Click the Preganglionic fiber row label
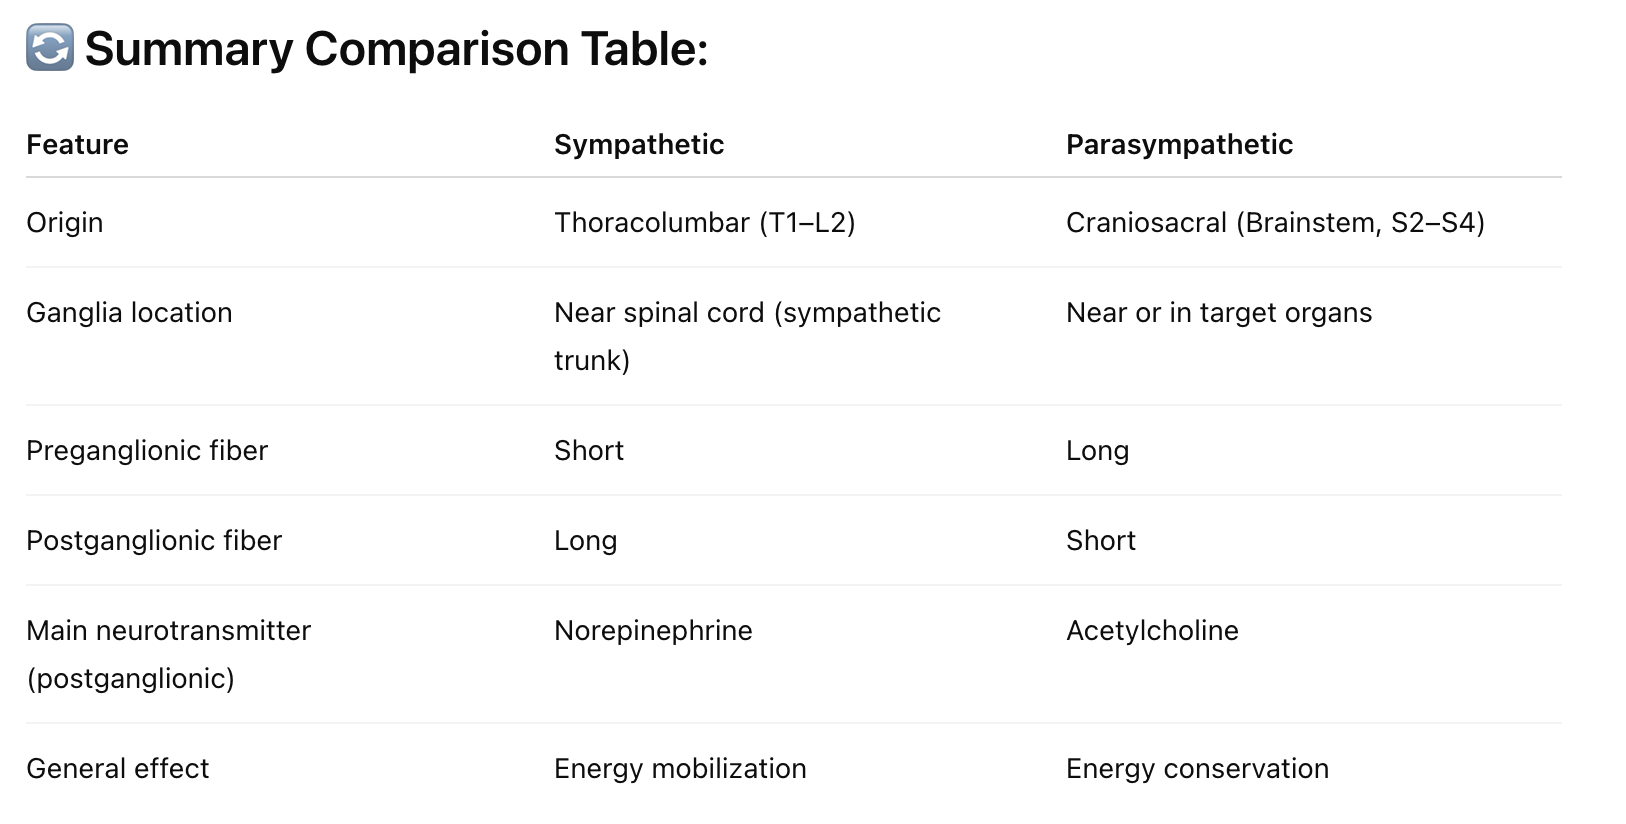Image resolution: width=1626 pixels, height=824 pixels. 147,451
